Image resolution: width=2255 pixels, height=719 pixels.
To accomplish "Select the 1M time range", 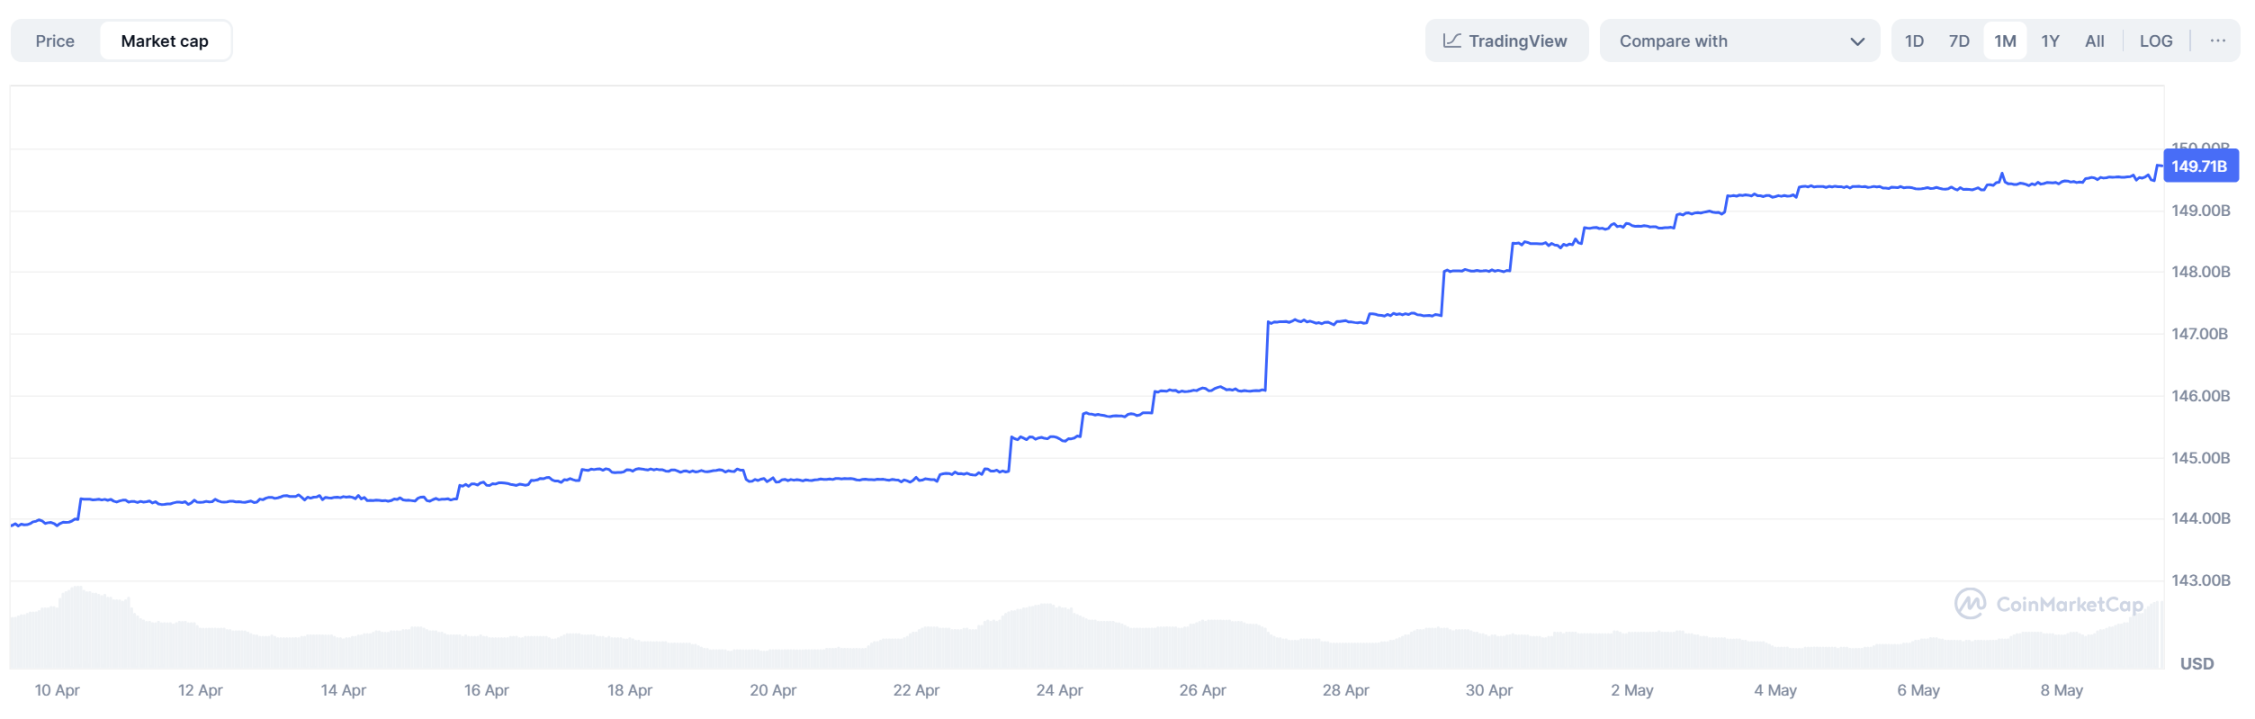I will [x=2005, y=41].
